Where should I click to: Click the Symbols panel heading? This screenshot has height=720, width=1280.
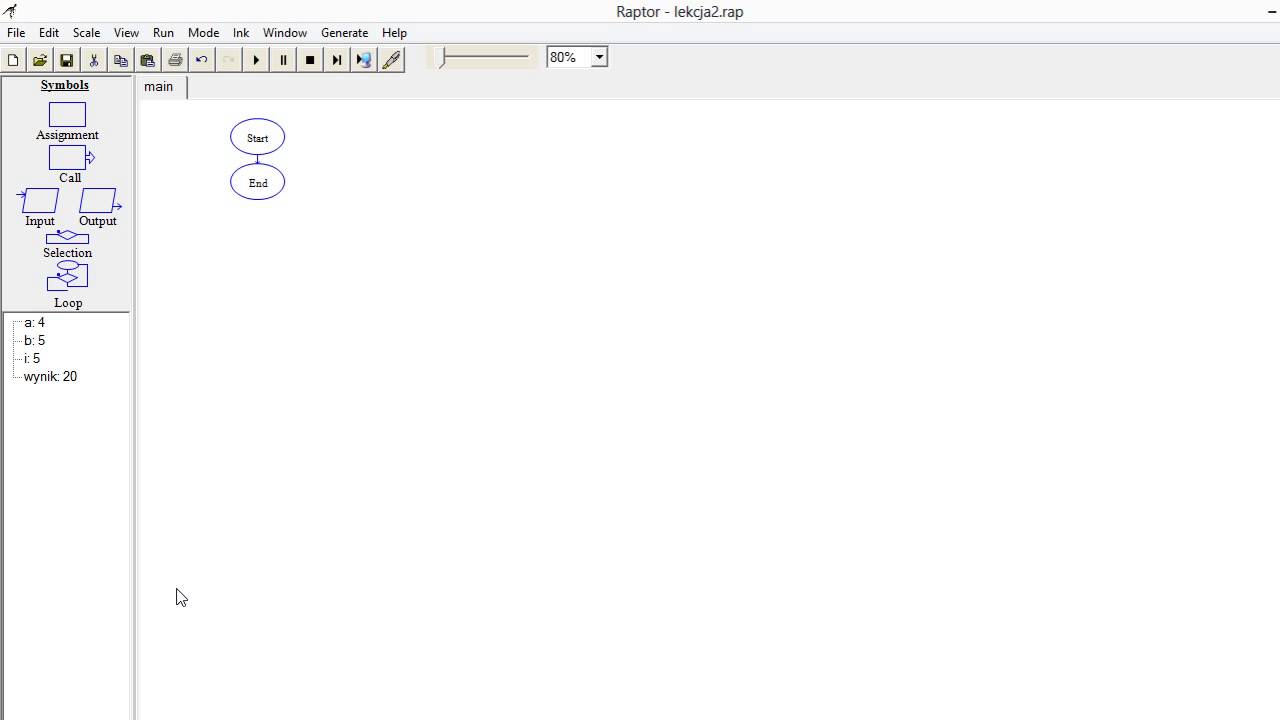[65, 85]
